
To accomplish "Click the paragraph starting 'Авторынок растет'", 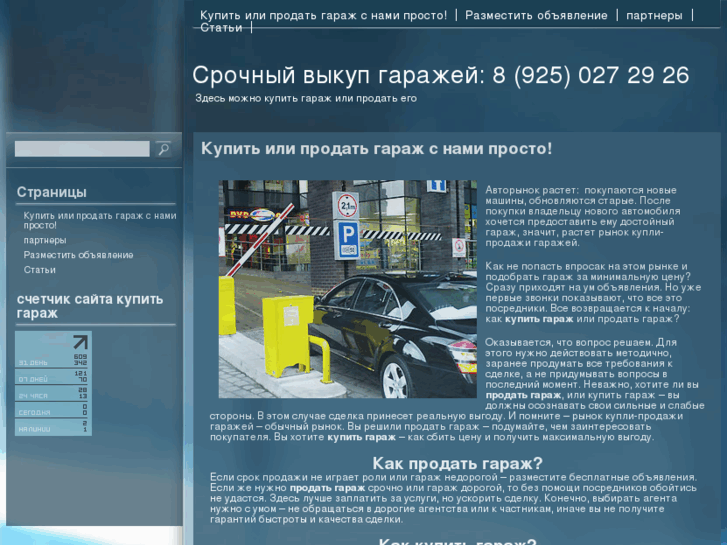I will coord(583,217).
